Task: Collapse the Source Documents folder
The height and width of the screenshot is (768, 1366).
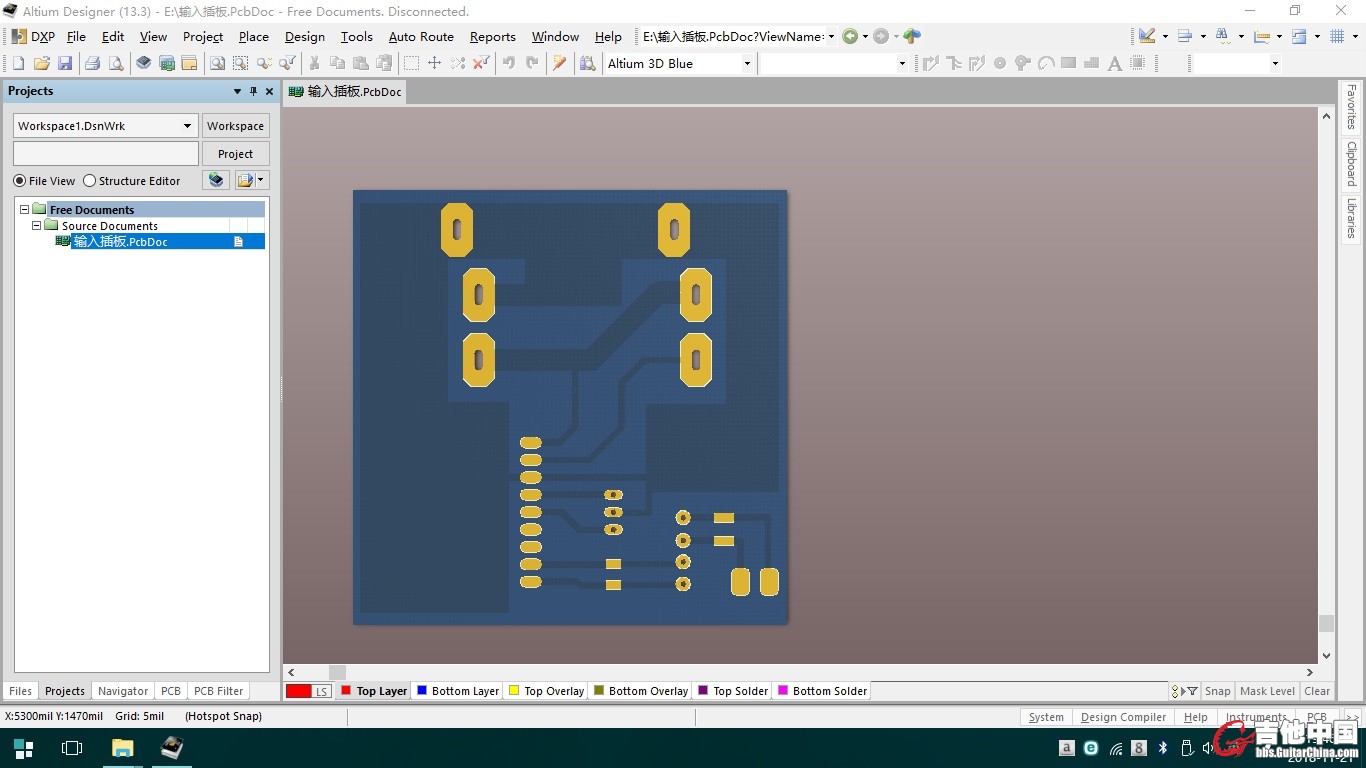Action: [x=37, y=226]
